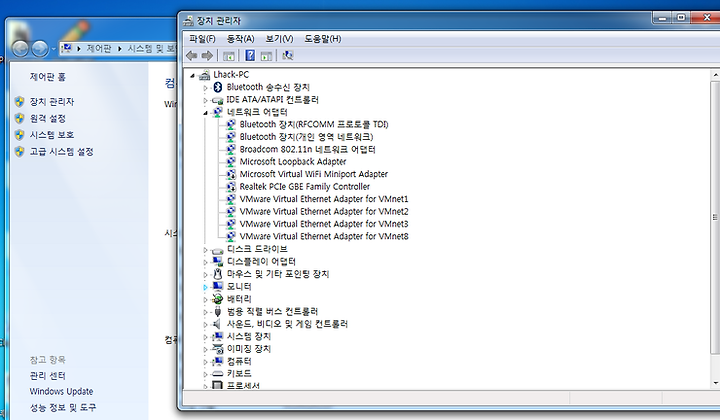Open the 도움말(H) menu
Screen dimensions: 720x420
pos(323,39)
